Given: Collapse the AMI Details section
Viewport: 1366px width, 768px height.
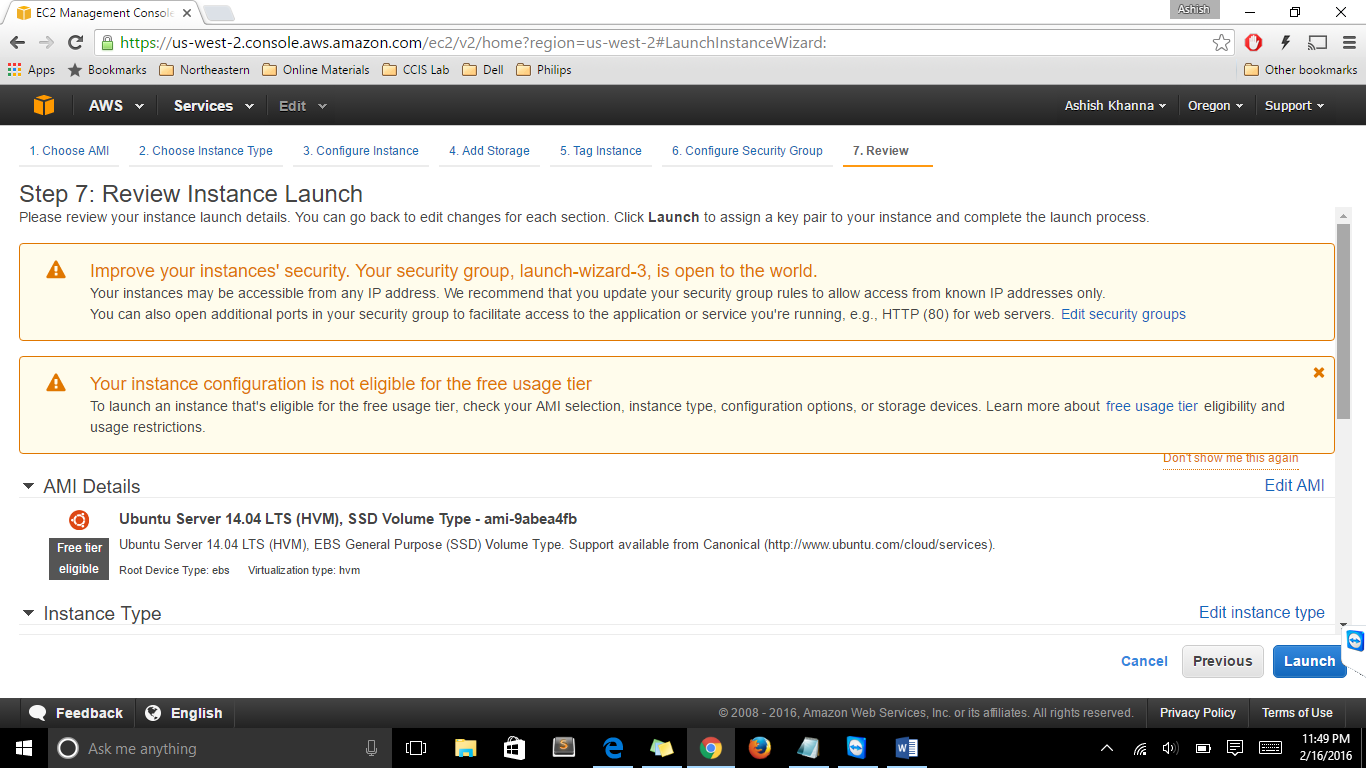Looking at the screenshot, I should (x=29, y=487).
